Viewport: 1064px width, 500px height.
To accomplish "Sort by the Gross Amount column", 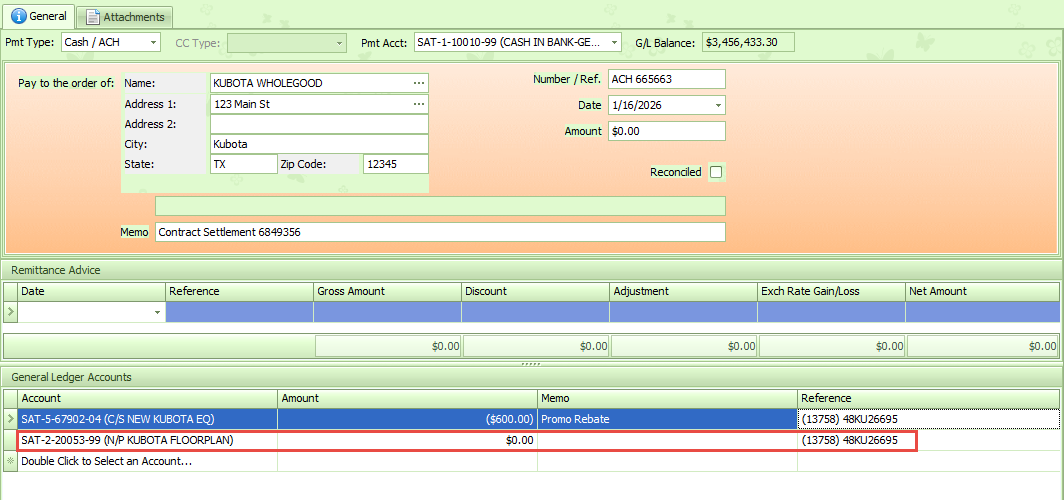I will pos(387,291).
